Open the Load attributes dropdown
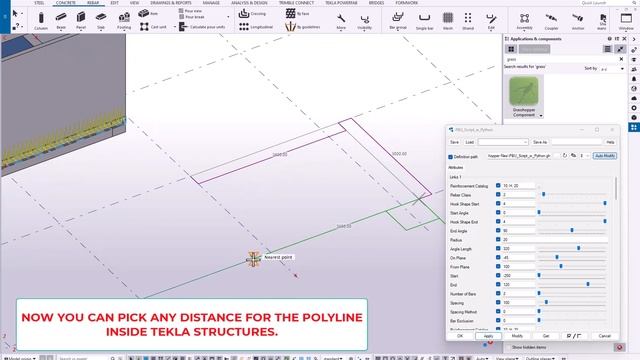 click(503, 142)
